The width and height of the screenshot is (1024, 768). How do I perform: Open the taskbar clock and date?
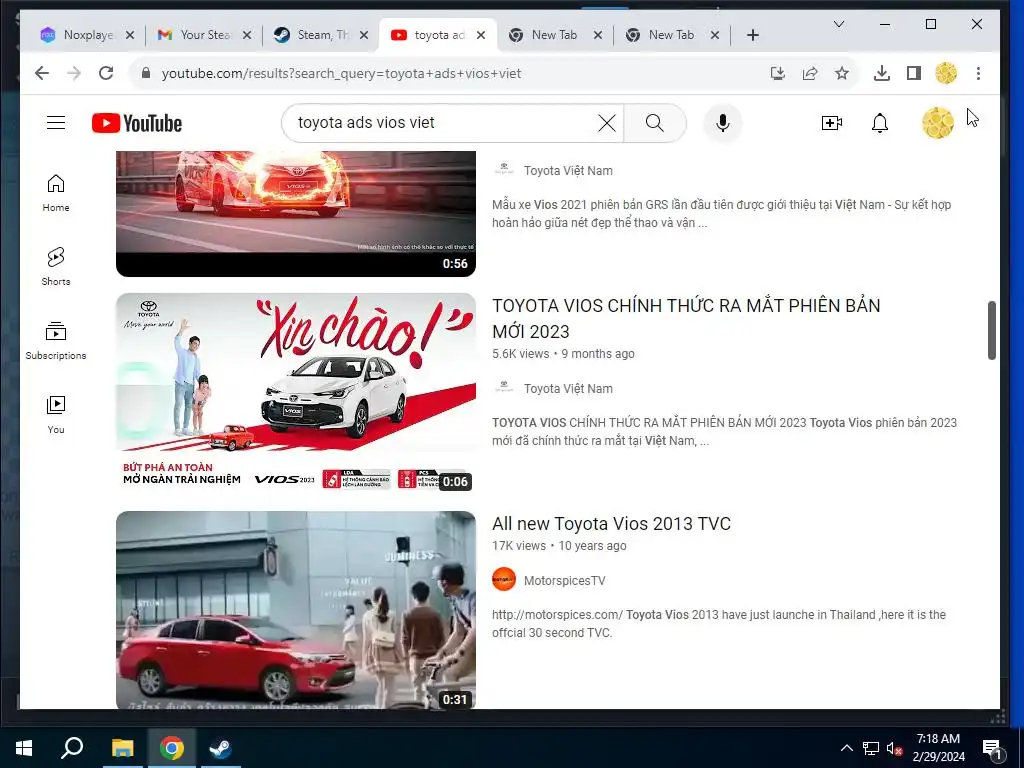click(938, 748)
